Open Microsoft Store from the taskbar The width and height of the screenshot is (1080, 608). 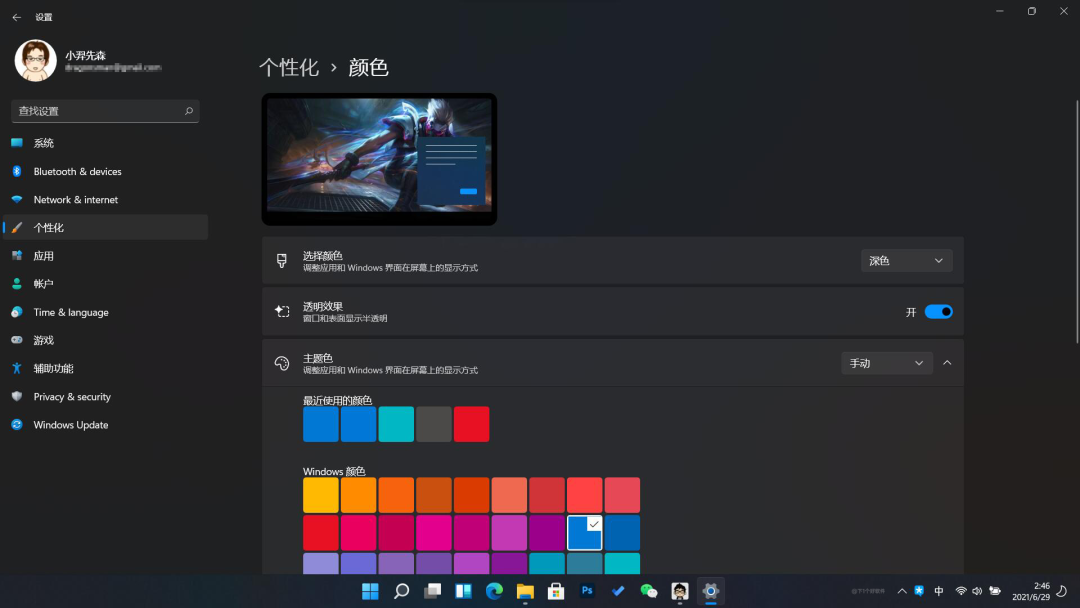[556, 591]
